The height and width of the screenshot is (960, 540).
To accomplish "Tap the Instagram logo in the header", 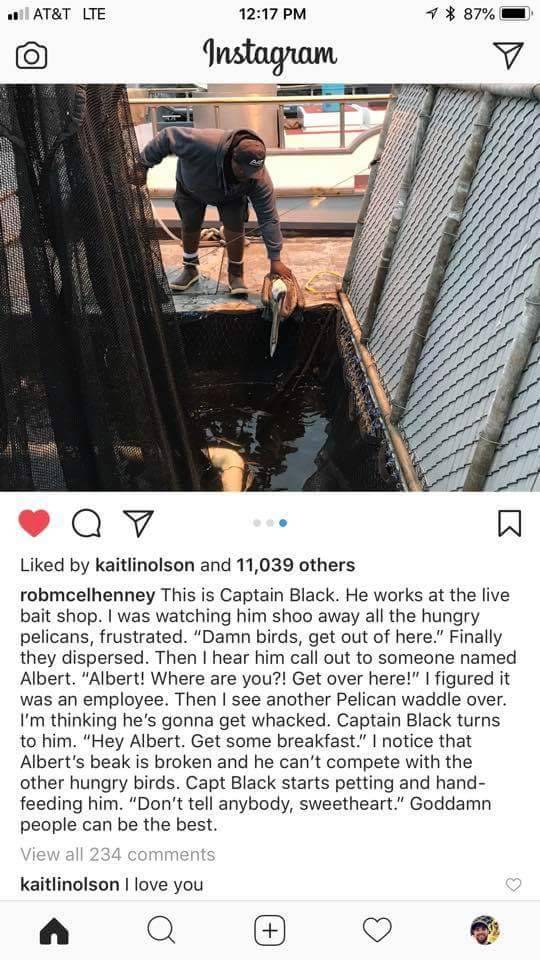I will [269, 55].
